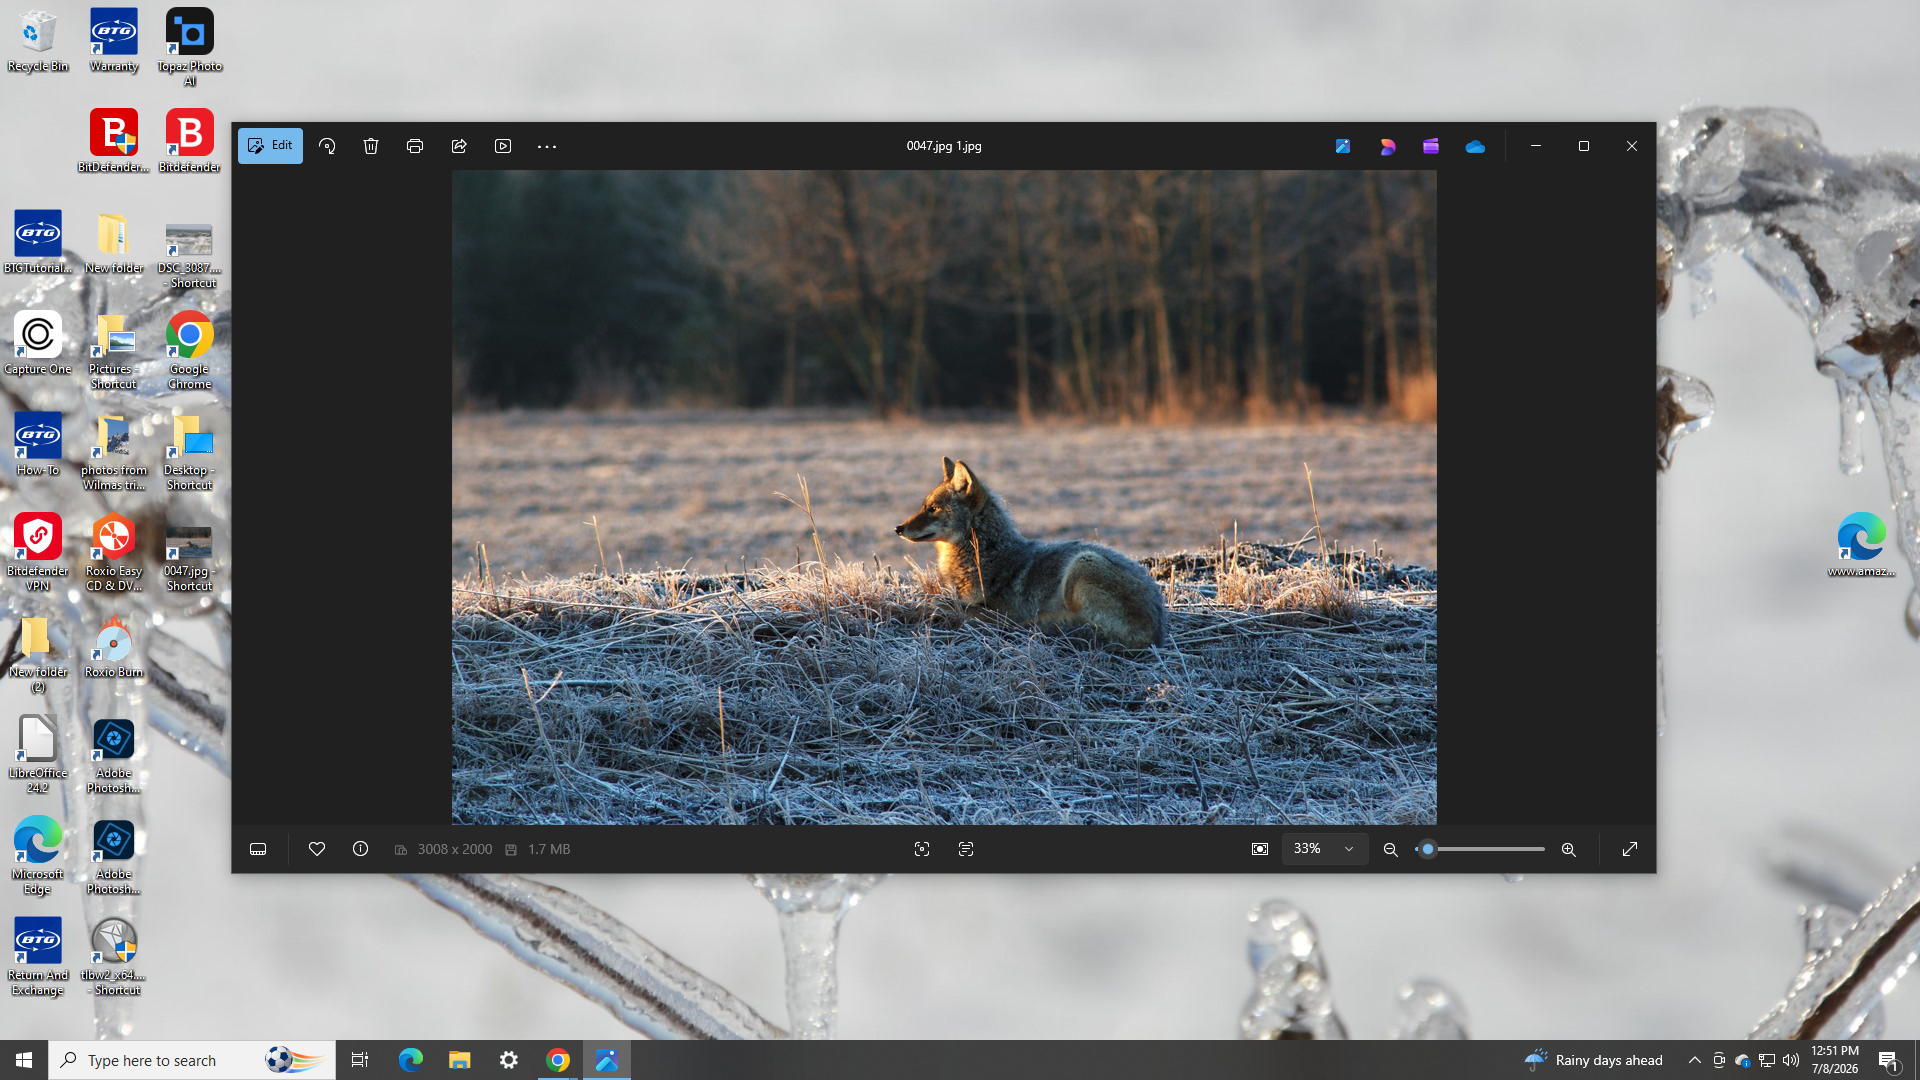Activate the visual search scan icon
This screenshot has width=1920, height=1080.
click(922, 849)
